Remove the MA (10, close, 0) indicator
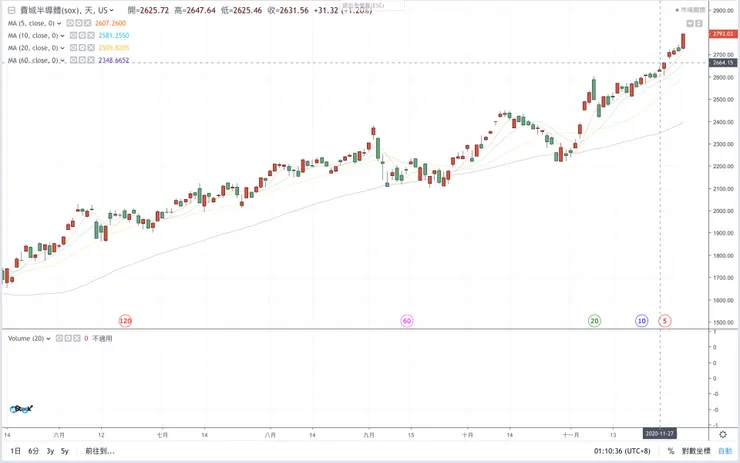 coord(91,35)
